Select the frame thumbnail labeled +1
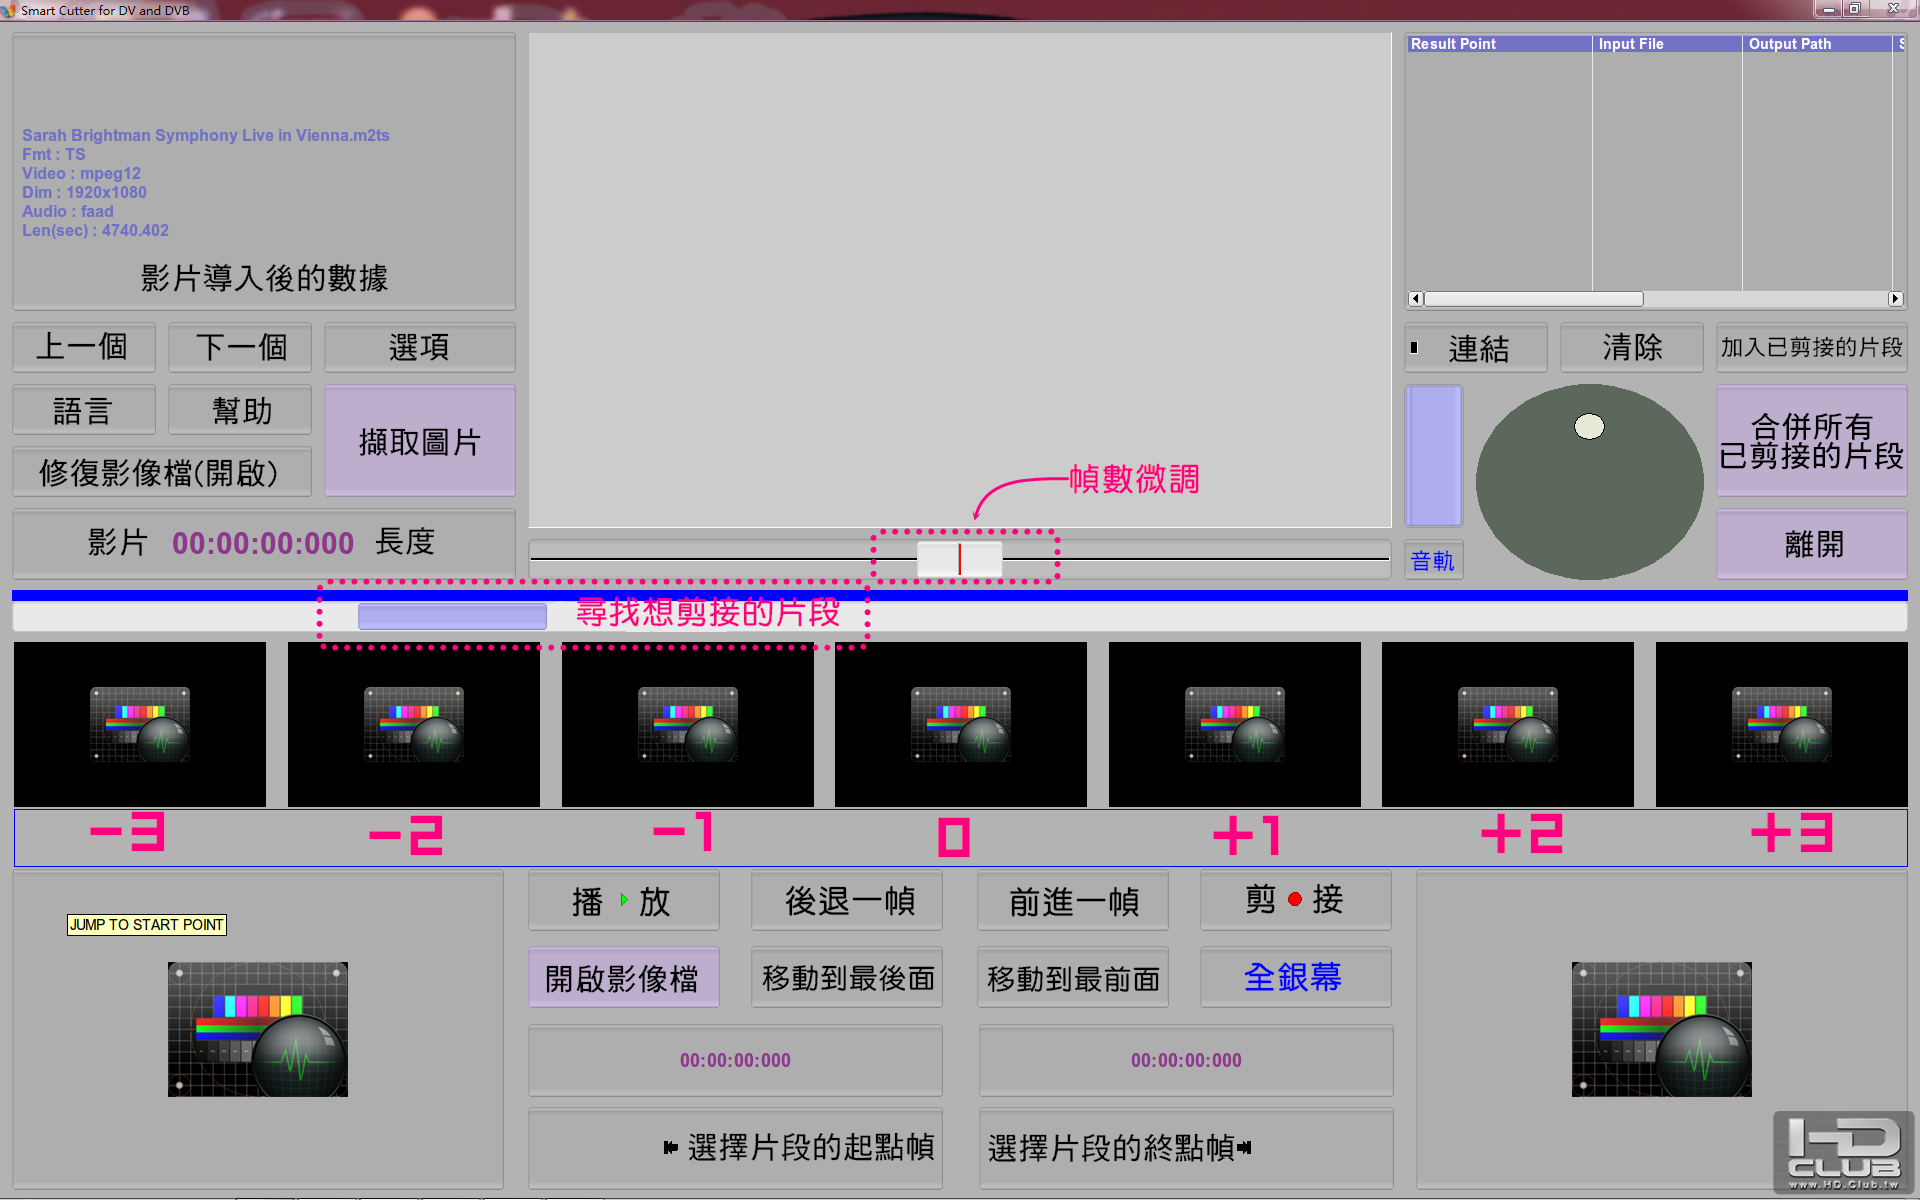The height and width of the screenshot is (1200, 1920). [x=1234, y=724]
